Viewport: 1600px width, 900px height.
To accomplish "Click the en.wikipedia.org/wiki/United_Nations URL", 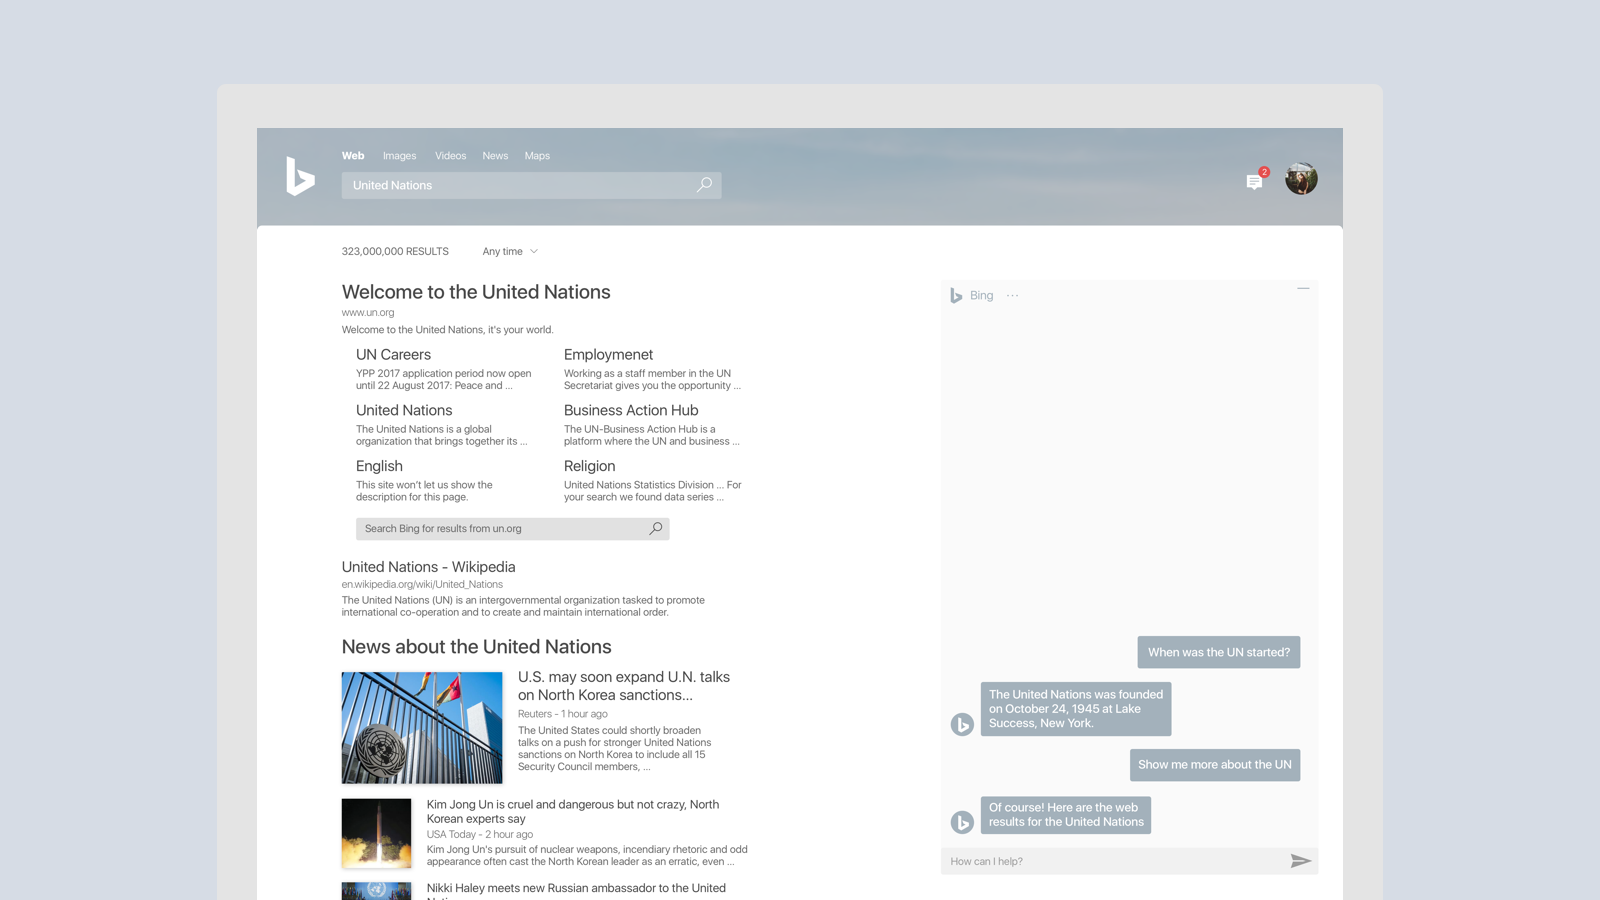I will [422, 585].
